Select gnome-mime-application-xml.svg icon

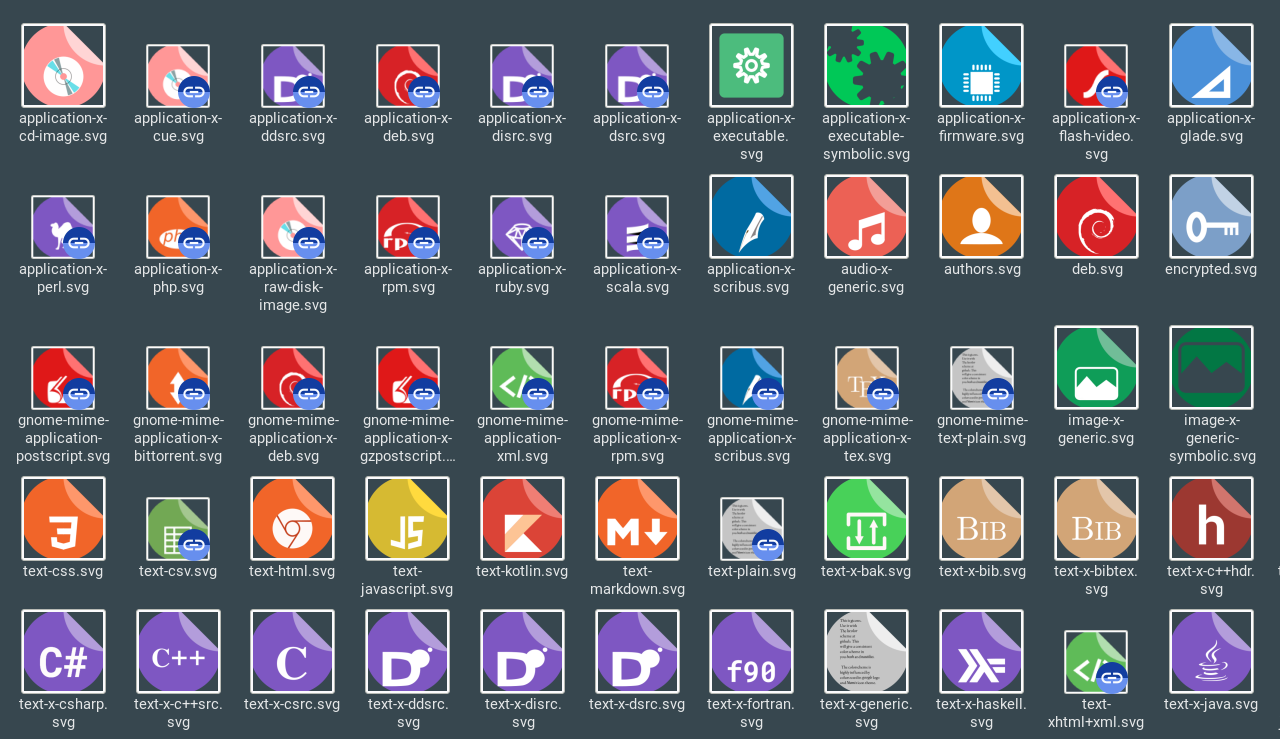pos(522,378)
